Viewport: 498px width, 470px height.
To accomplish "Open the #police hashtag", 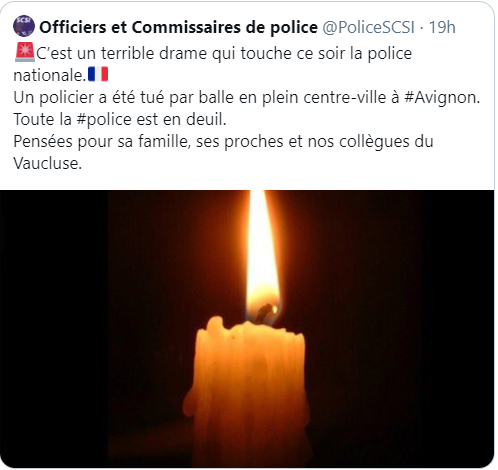I will 104,119.
